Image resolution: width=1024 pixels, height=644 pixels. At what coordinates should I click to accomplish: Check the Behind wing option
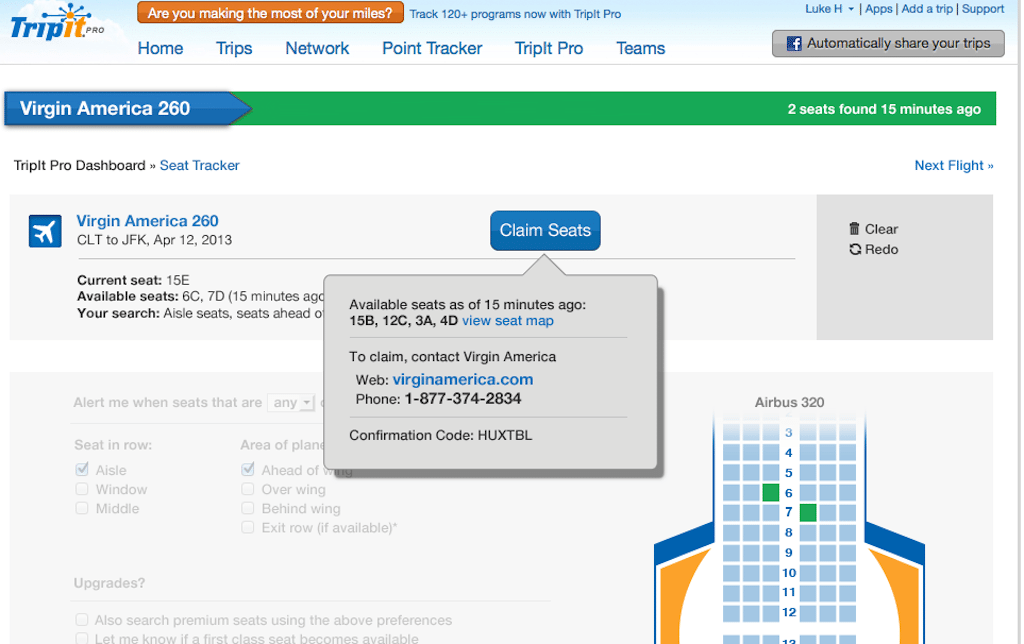tap(248, 507)
